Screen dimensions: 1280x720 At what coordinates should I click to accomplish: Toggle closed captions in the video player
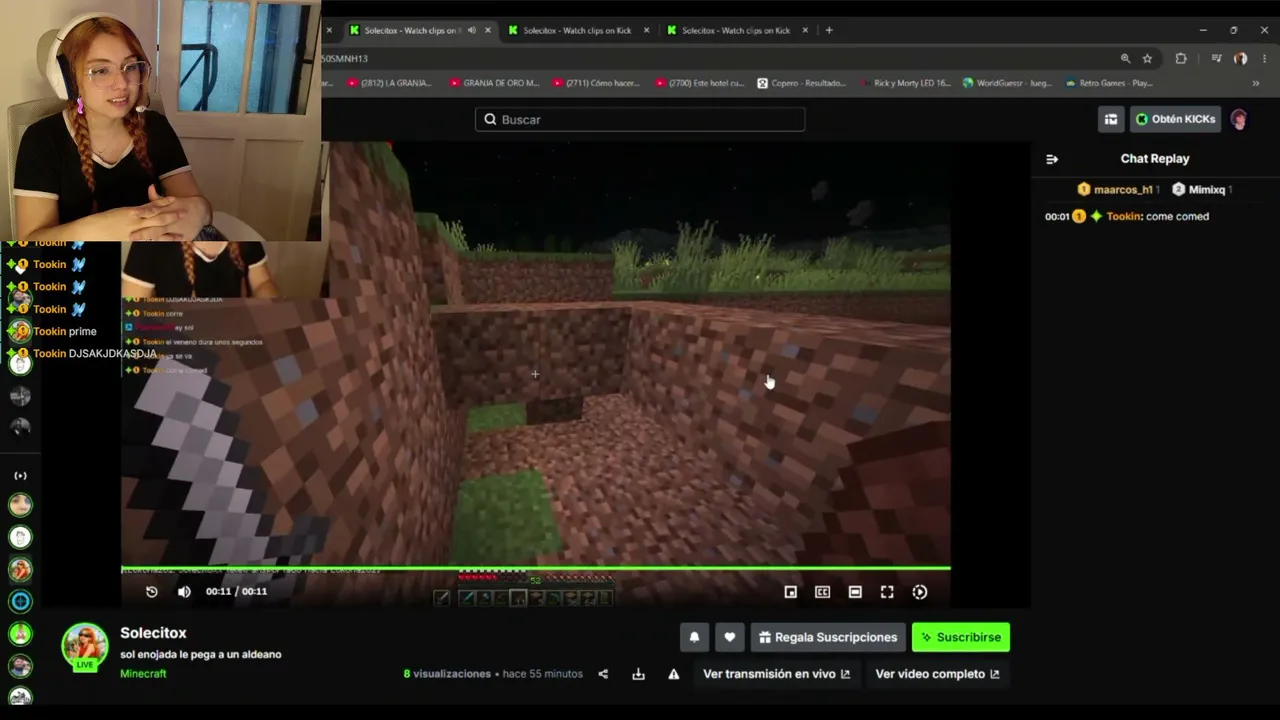pos(822,592)
